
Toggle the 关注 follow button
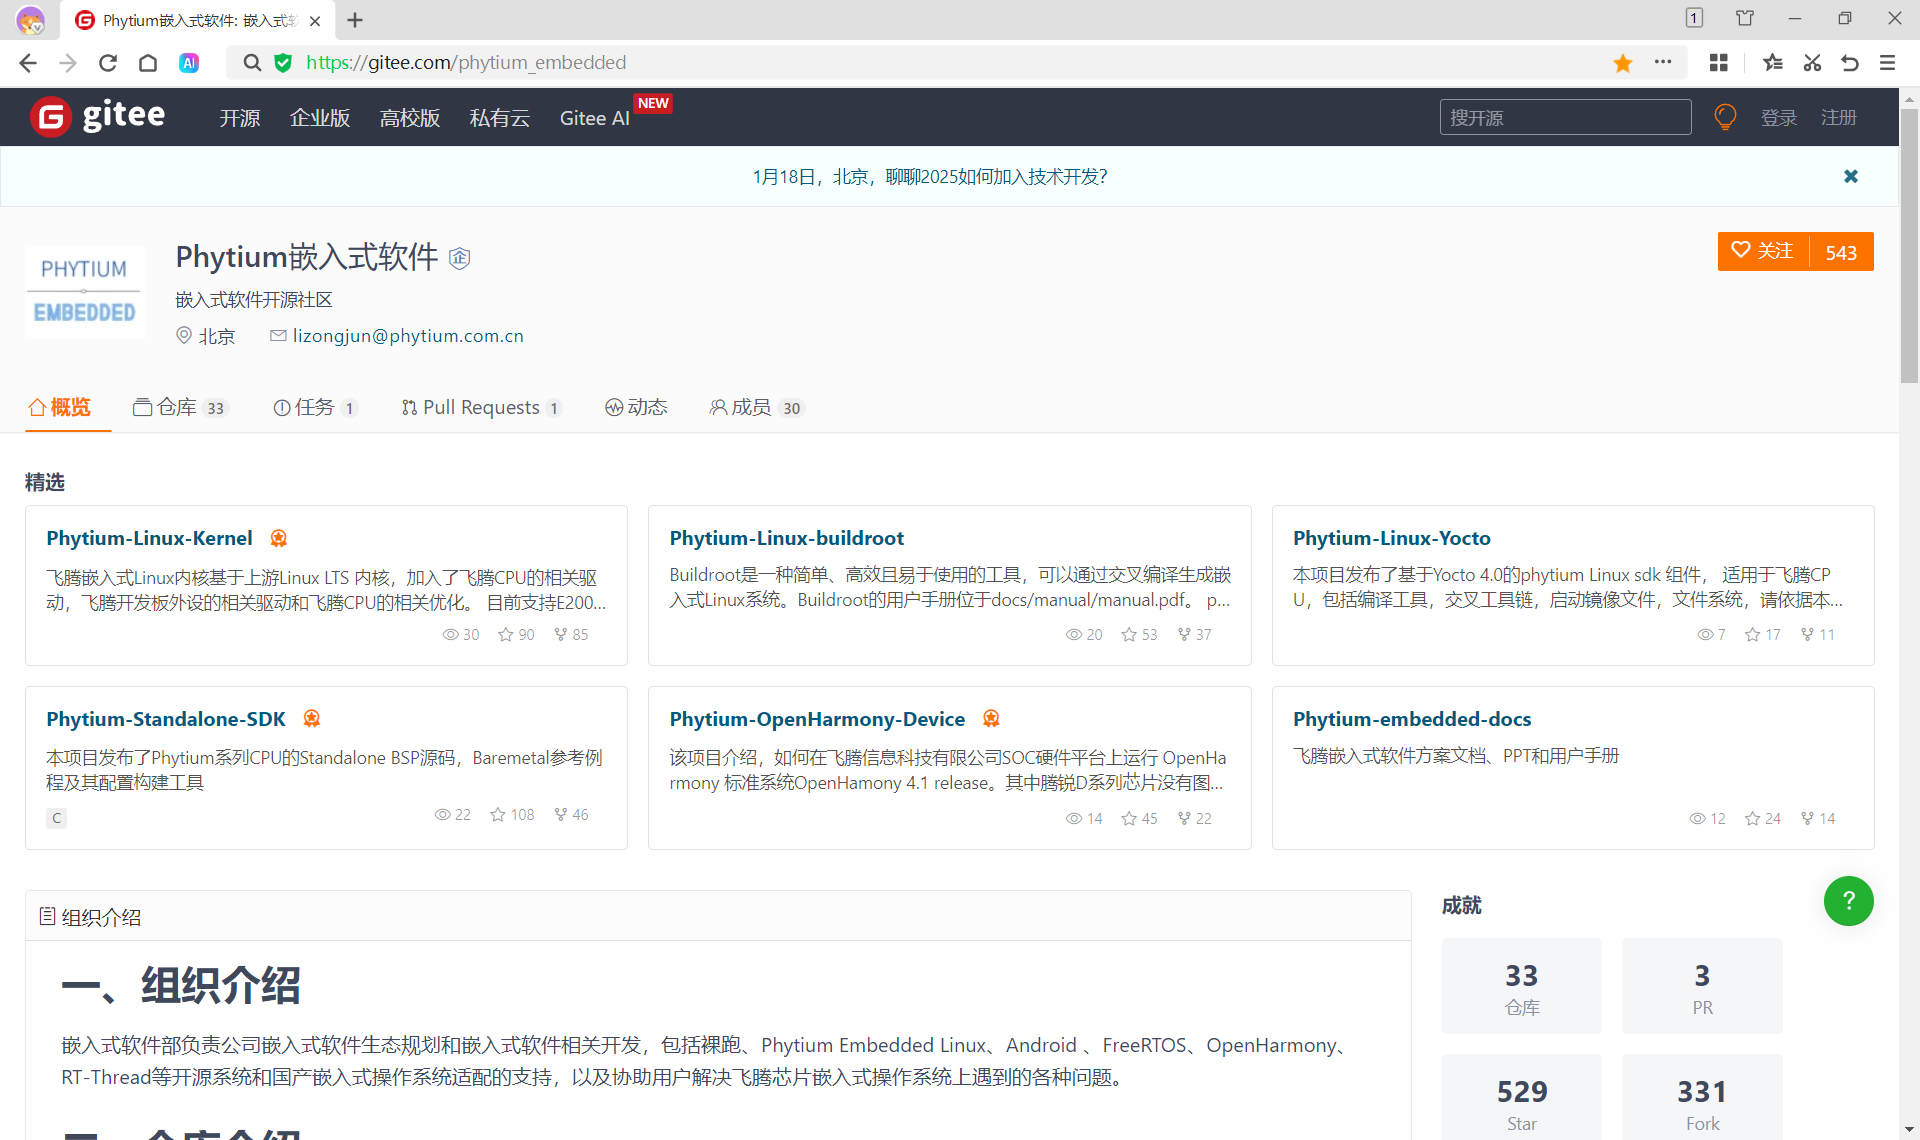(1763, 251)
